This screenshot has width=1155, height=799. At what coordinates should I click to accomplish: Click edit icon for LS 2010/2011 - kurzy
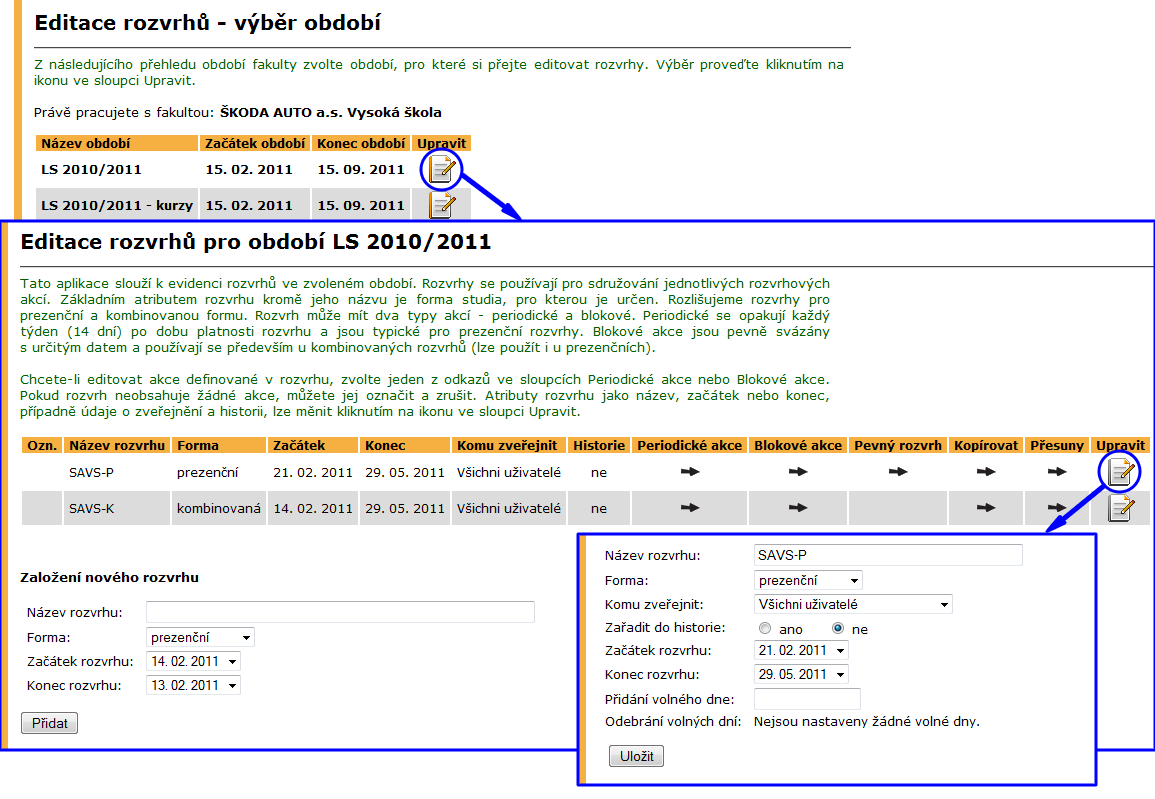(x=441, y=205)
